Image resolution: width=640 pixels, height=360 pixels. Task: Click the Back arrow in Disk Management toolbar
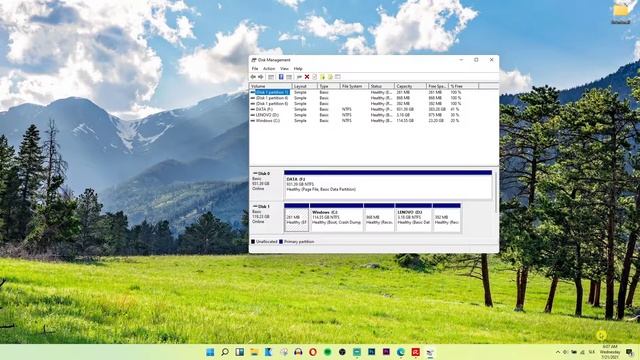click(x=253, y=77)
